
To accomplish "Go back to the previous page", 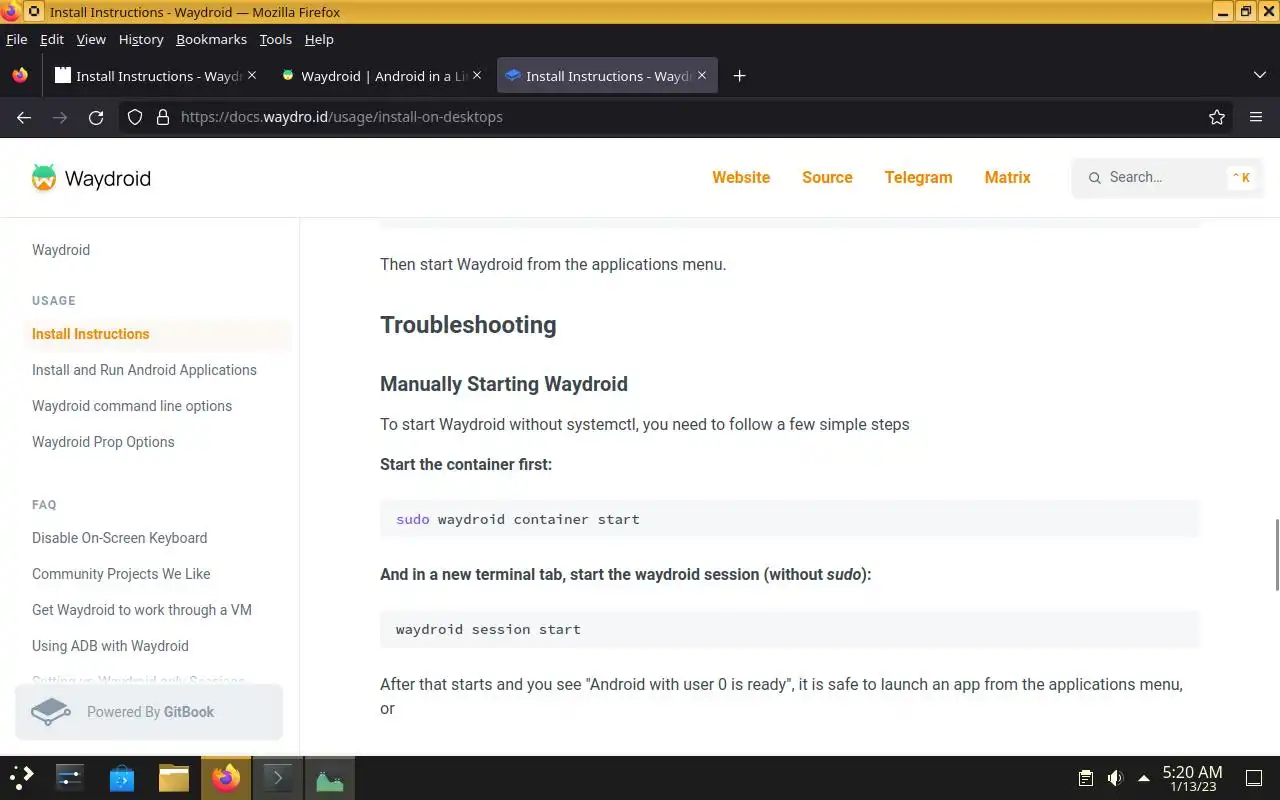I will click(24, 117).
